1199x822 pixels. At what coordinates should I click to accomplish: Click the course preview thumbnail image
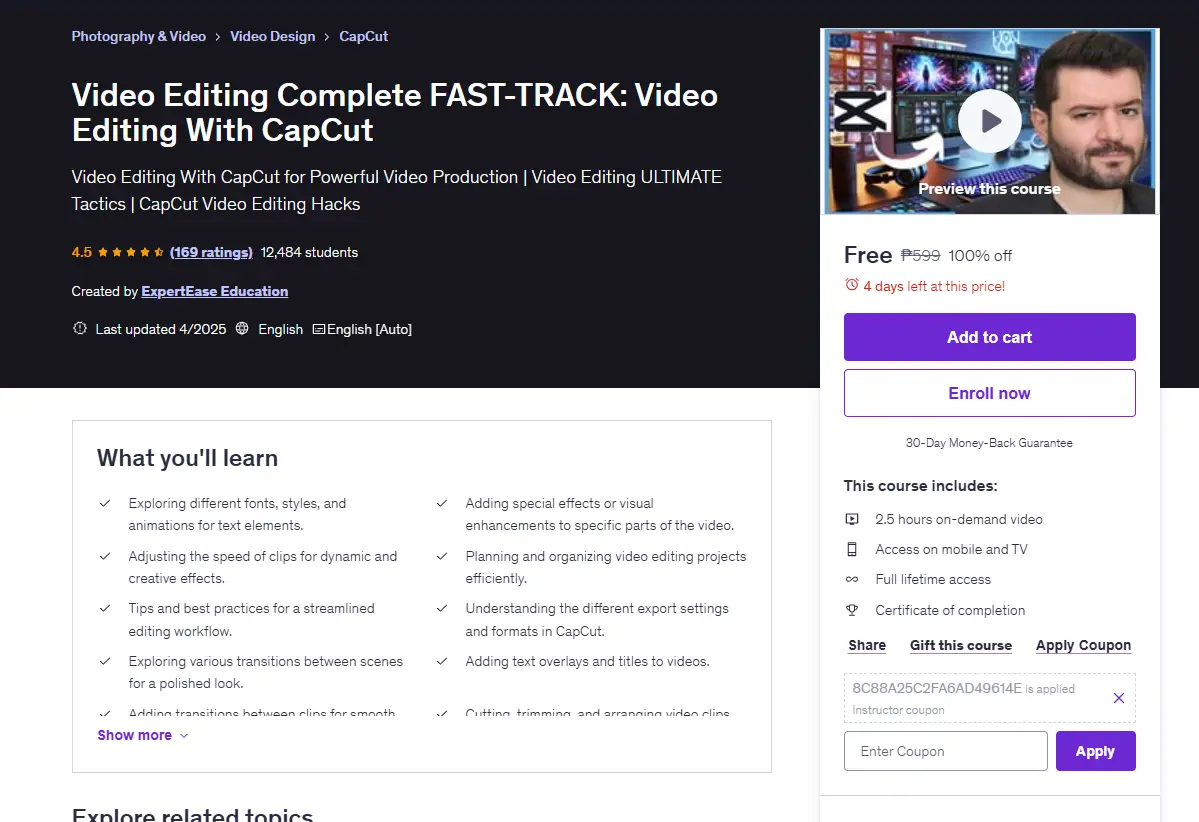989,121
